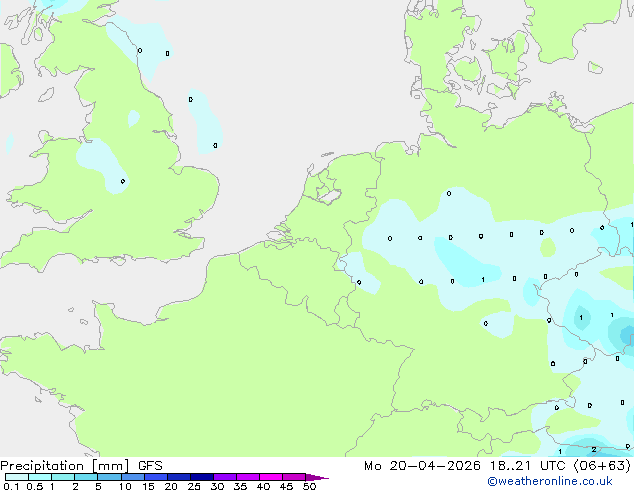634x490 pixels.
Task: Click the 1–2 mm legend swatch
Action: coord(63,477)
